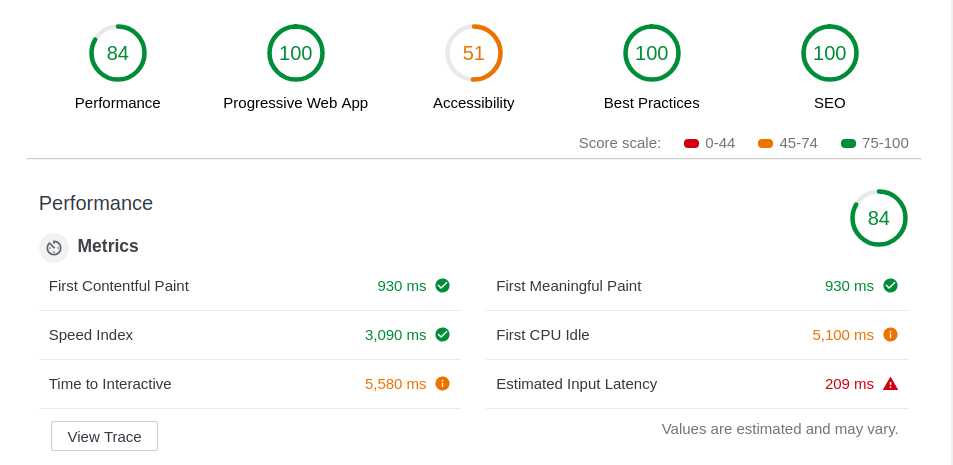953x465 pixels.
Task: Click the Performance score gauge showing 84
Action: (x=117, y=53)
